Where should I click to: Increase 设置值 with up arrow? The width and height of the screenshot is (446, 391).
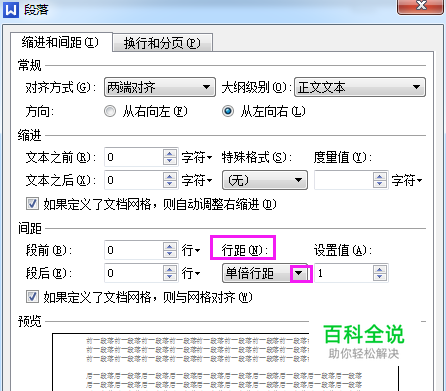pyautogui.click(x=380, y=270)
